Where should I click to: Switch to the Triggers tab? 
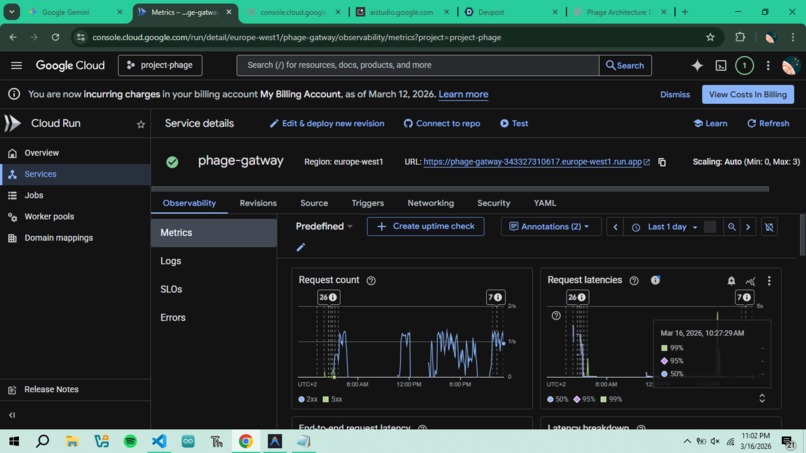tap(368, 203)
